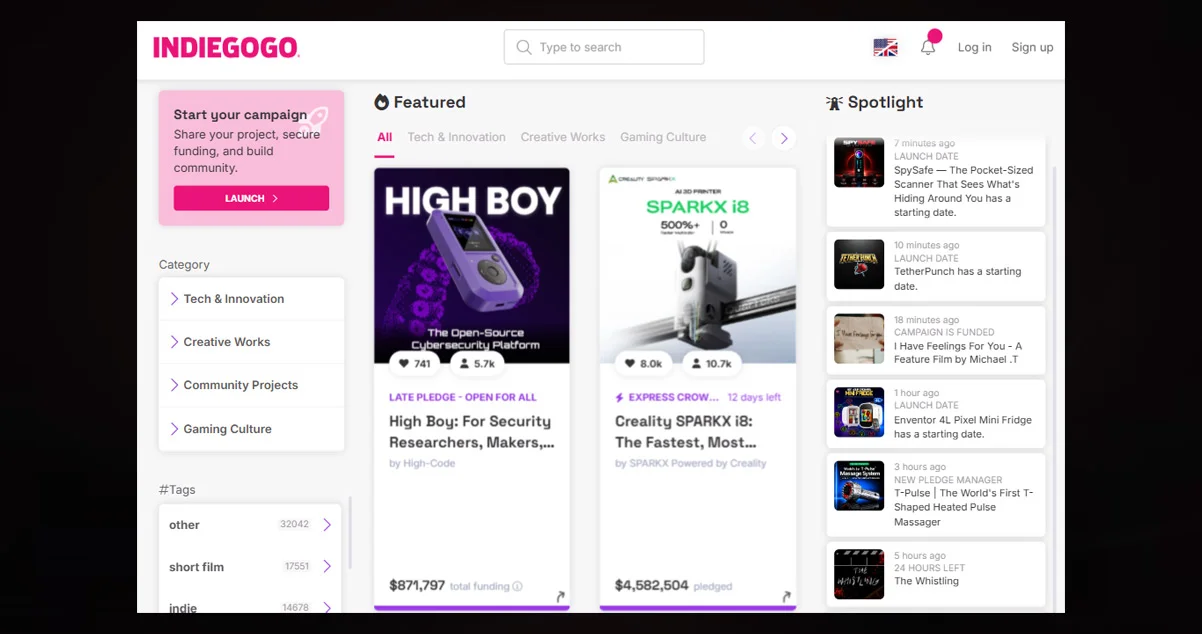Click the Indiegogo logo
Image resolution: width=1202 pixels, height=634 pixels.
point(226,47)
